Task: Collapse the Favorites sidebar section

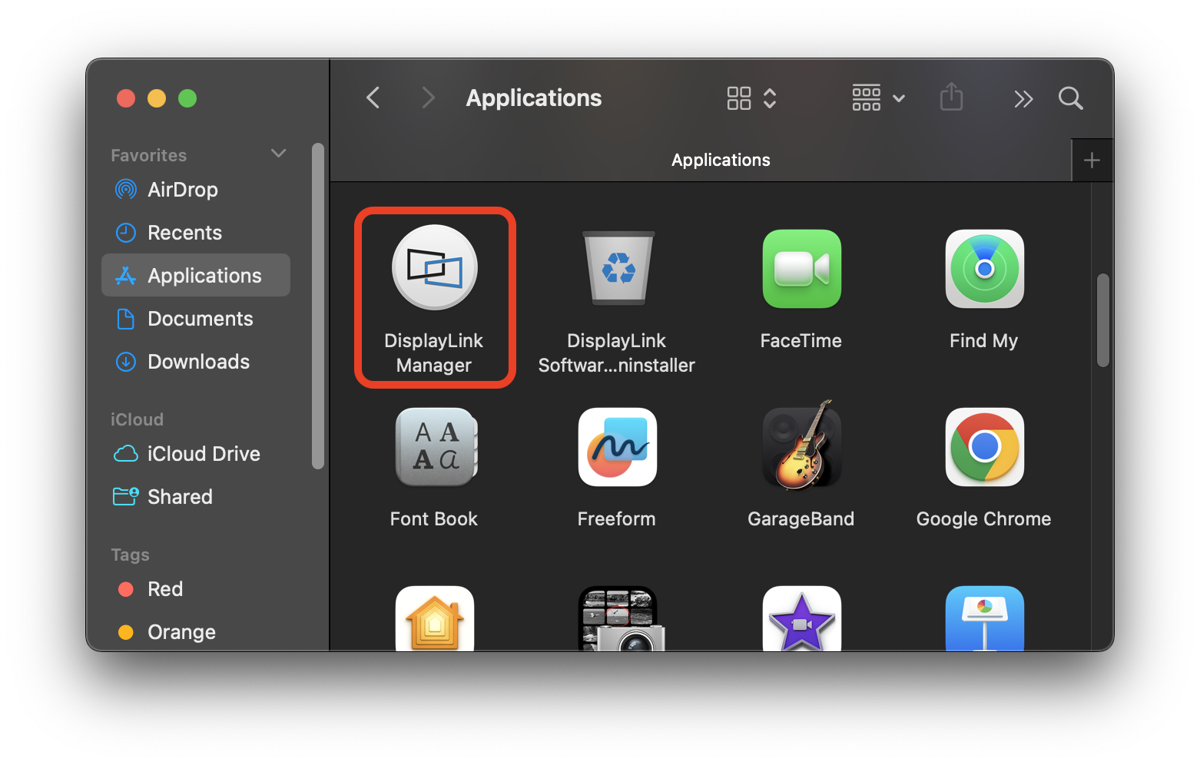Action: tap(278, 154)
